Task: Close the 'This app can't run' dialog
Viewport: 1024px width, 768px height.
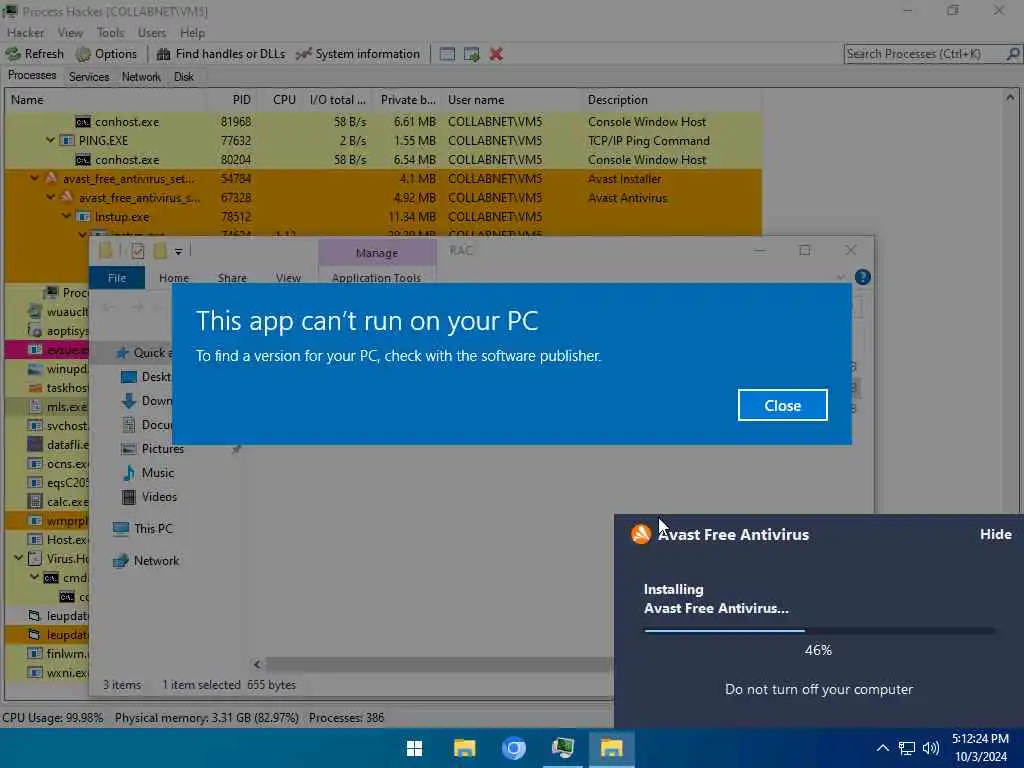Action: 782,406
